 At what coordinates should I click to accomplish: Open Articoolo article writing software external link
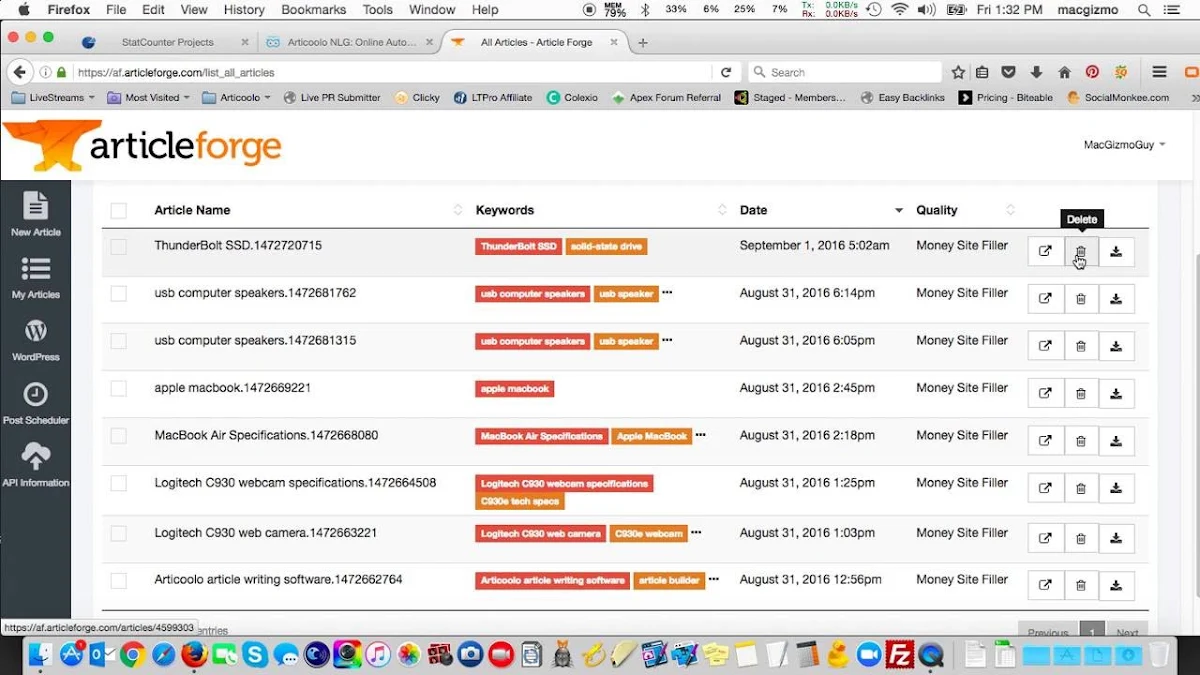point(1045,586)
